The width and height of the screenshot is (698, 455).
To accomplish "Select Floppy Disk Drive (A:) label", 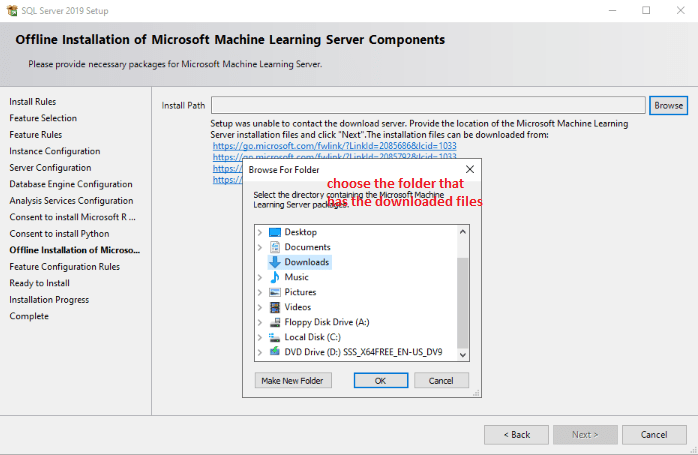I will [327, 322].
